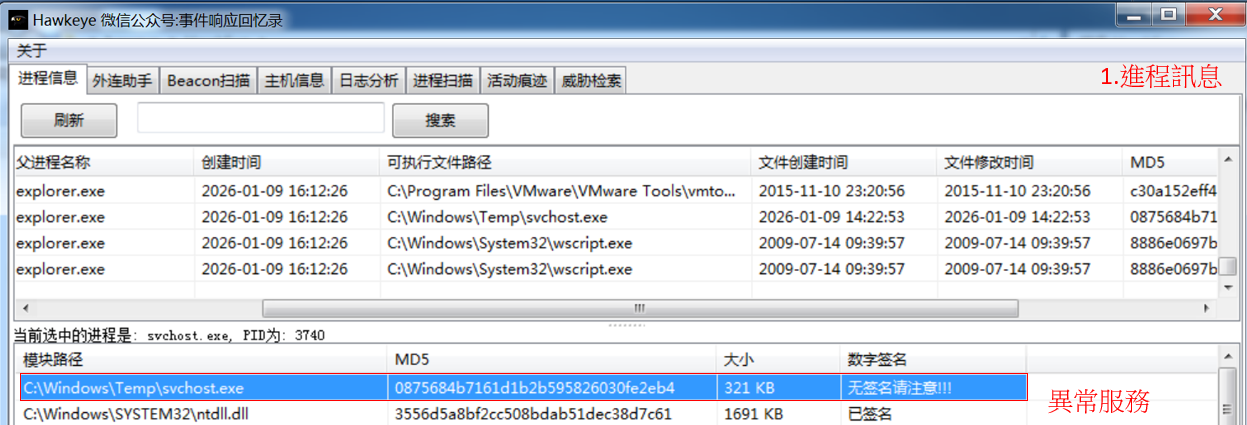1247x425 pixels.
Task: Switch to the 进程信息 tab
Action: pos(48,79)
